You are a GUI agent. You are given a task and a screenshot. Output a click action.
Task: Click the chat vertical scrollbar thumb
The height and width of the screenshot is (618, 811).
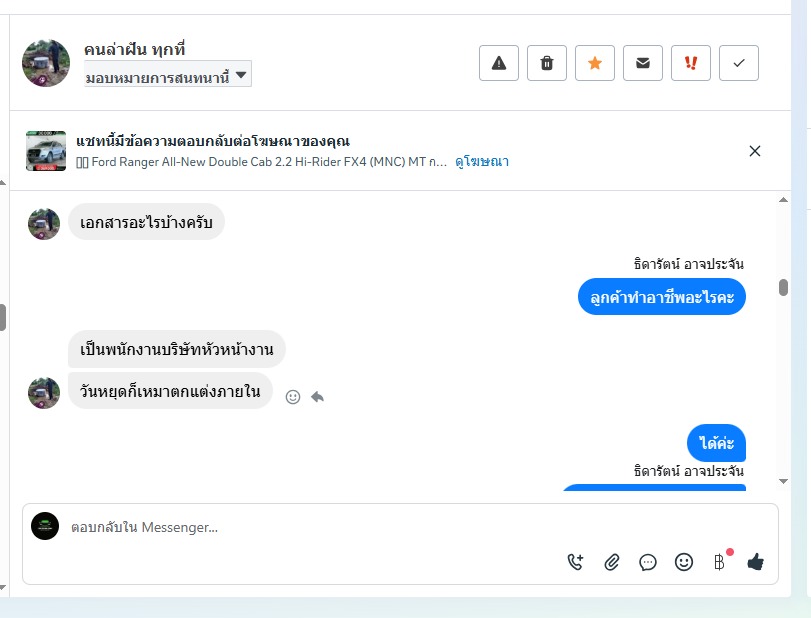pyautogui.click(x=783, y=288)
